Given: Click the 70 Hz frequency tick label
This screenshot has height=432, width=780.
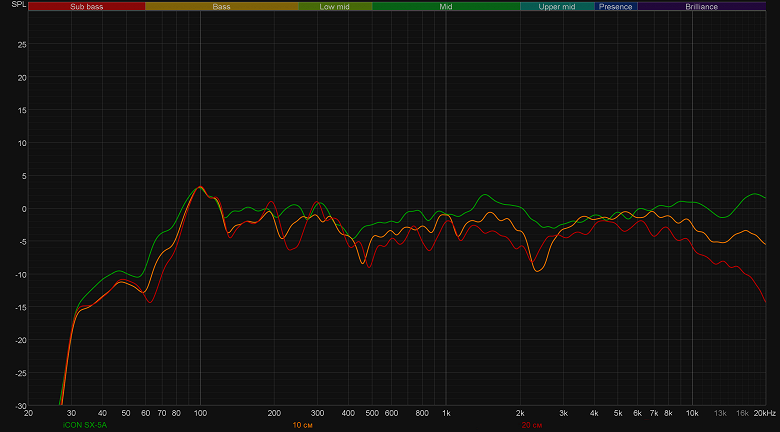Looking at the screenshot, I should point(162,413).
